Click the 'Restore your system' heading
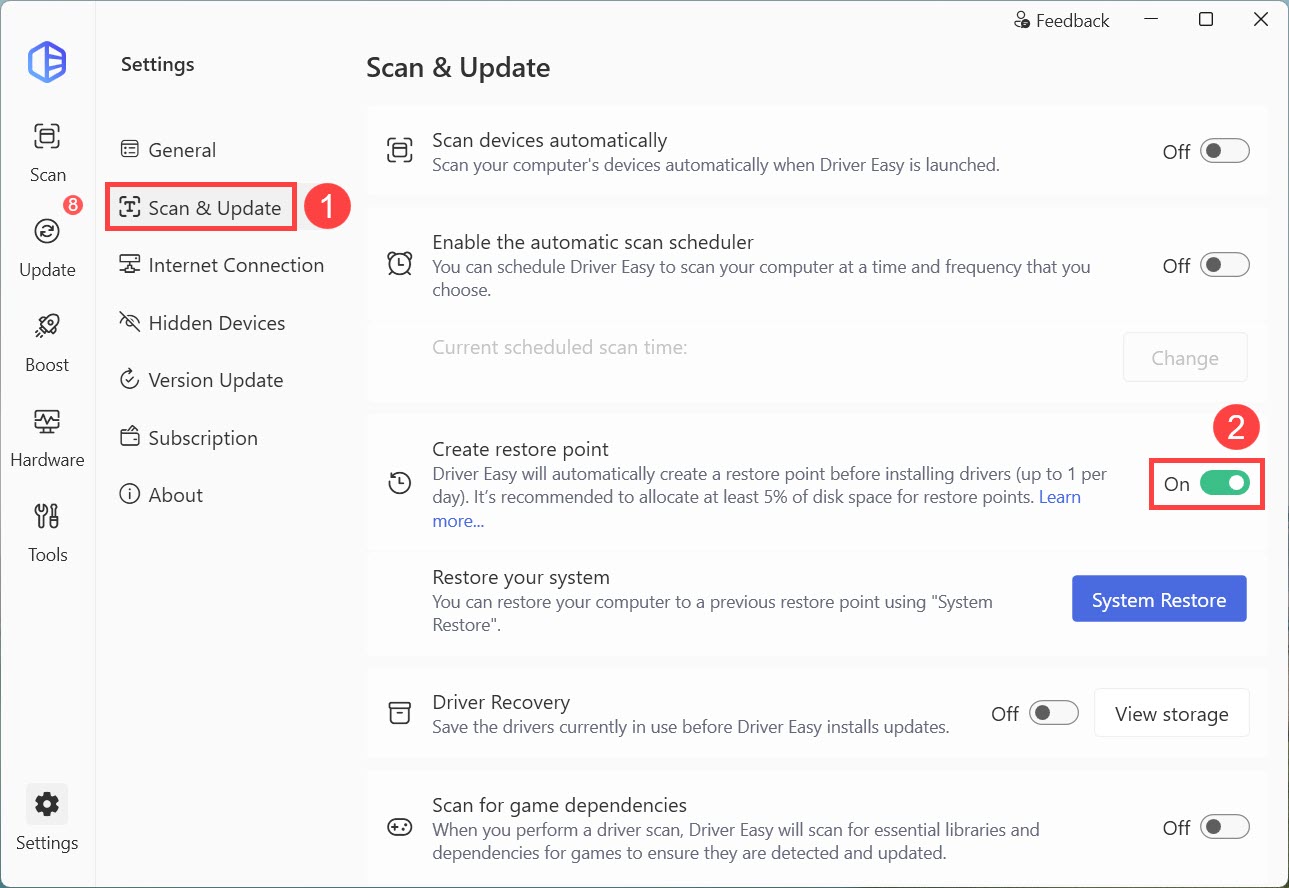This screenshot has height=888, width=1289. pyautogui.click(x=521, y=577)
